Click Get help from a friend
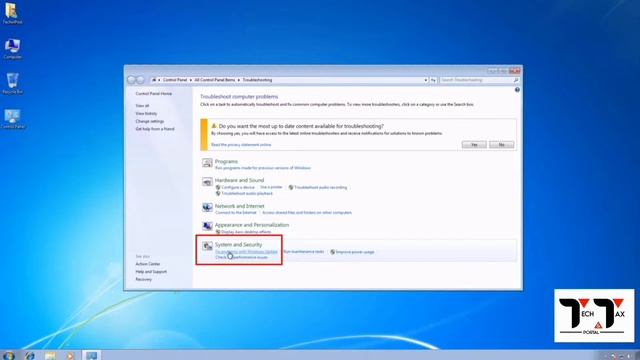Image resolution: width=640 pixels, height=360 pixels. (155, 129)
